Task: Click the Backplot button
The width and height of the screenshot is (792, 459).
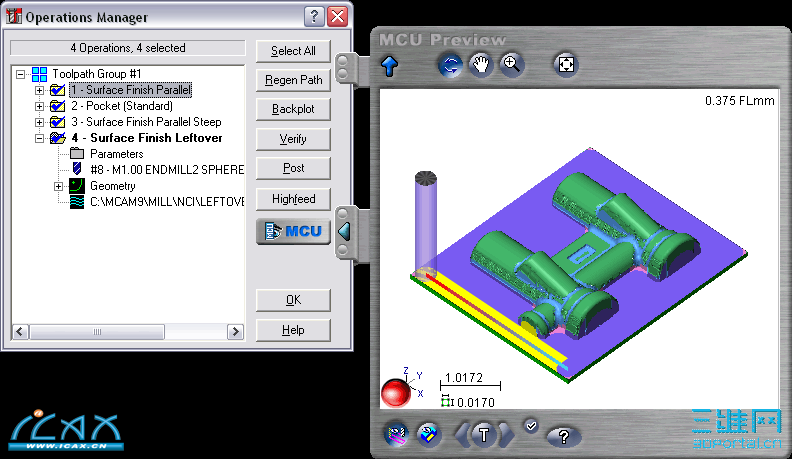Action: (x=293, y=109)
